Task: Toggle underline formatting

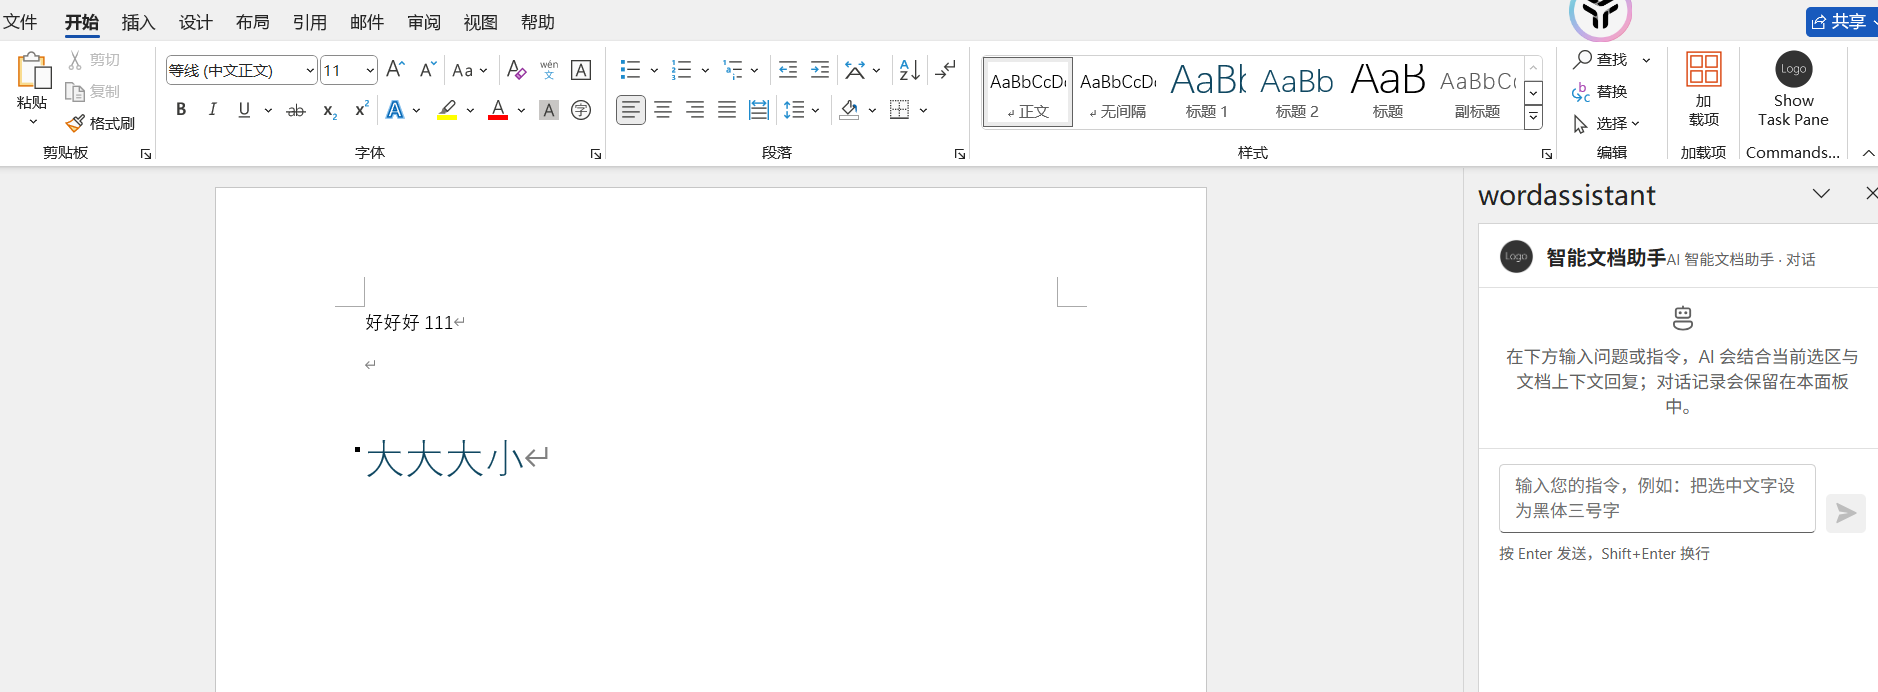Action: [244, 110]
